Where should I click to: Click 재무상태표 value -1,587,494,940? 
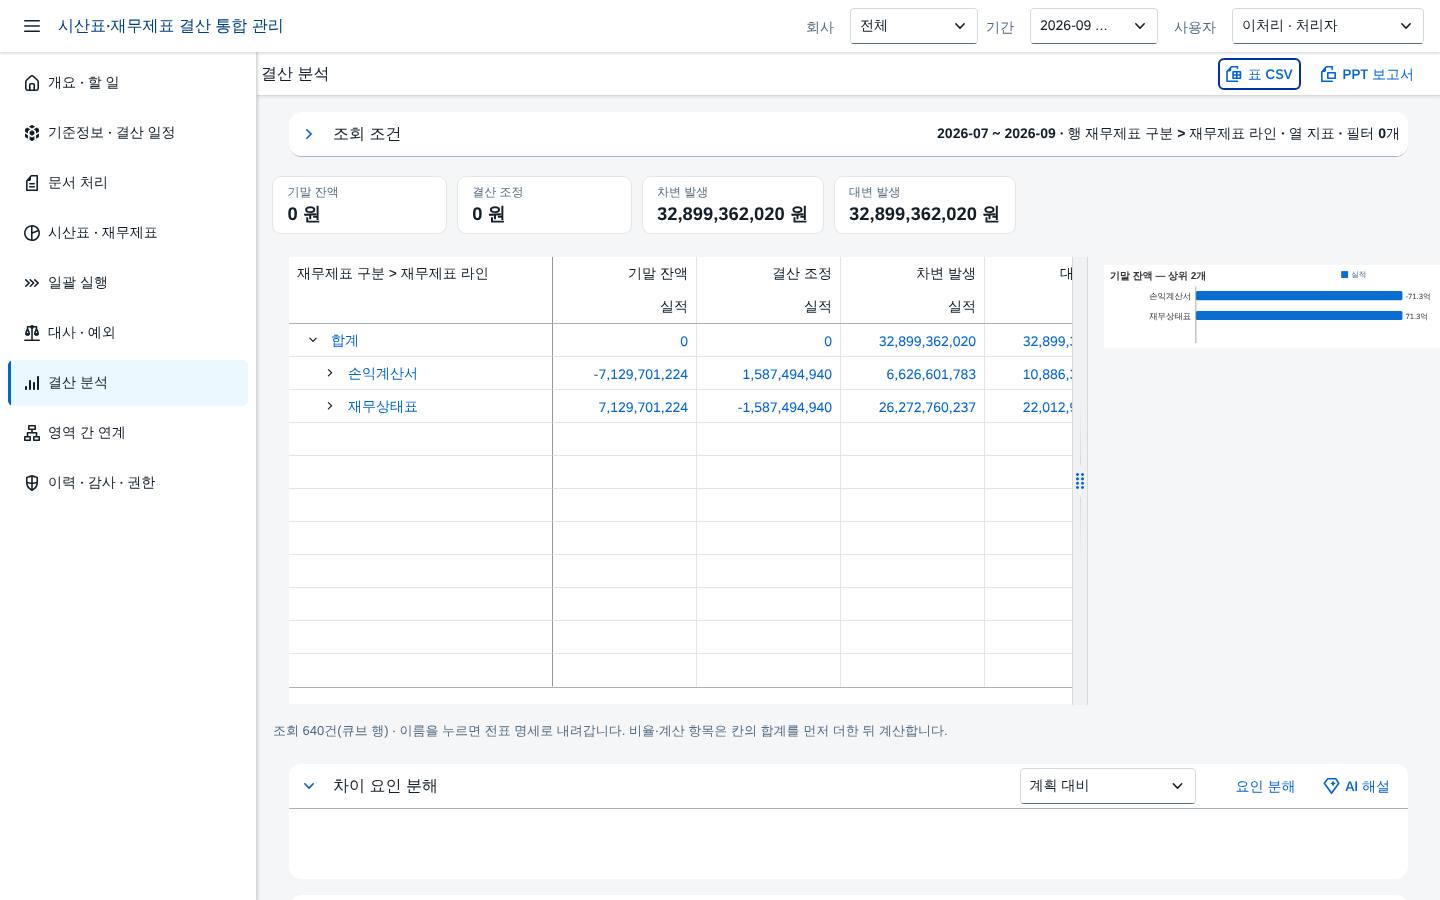(x=784, y=407)
